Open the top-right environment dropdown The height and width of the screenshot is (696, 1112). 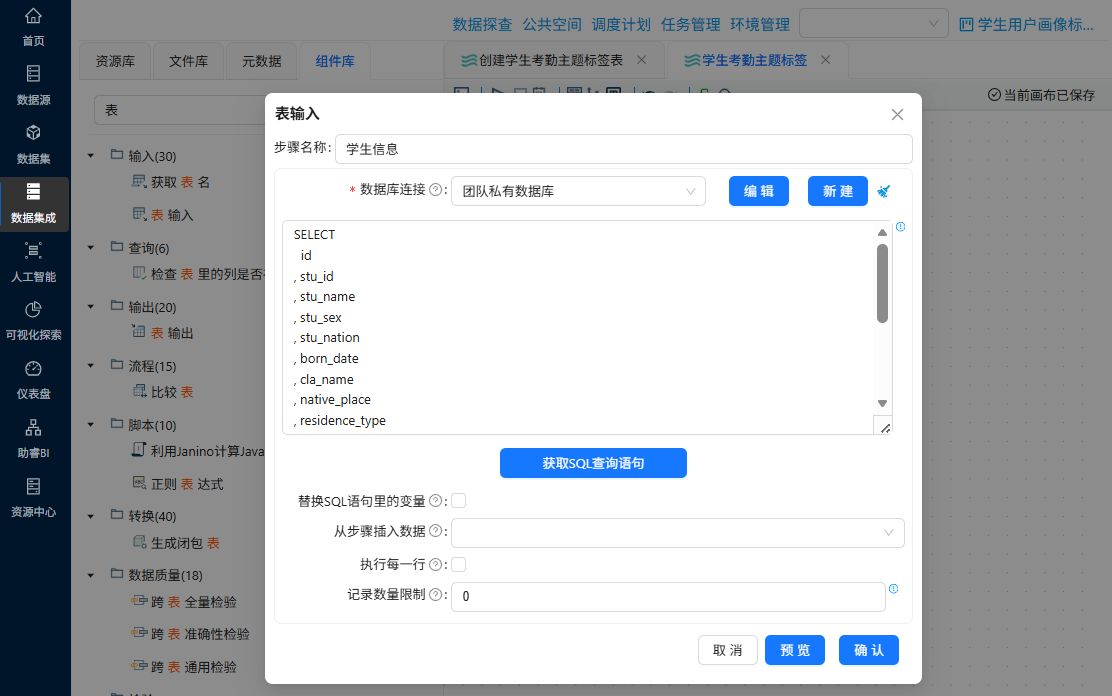click(874, 23)
